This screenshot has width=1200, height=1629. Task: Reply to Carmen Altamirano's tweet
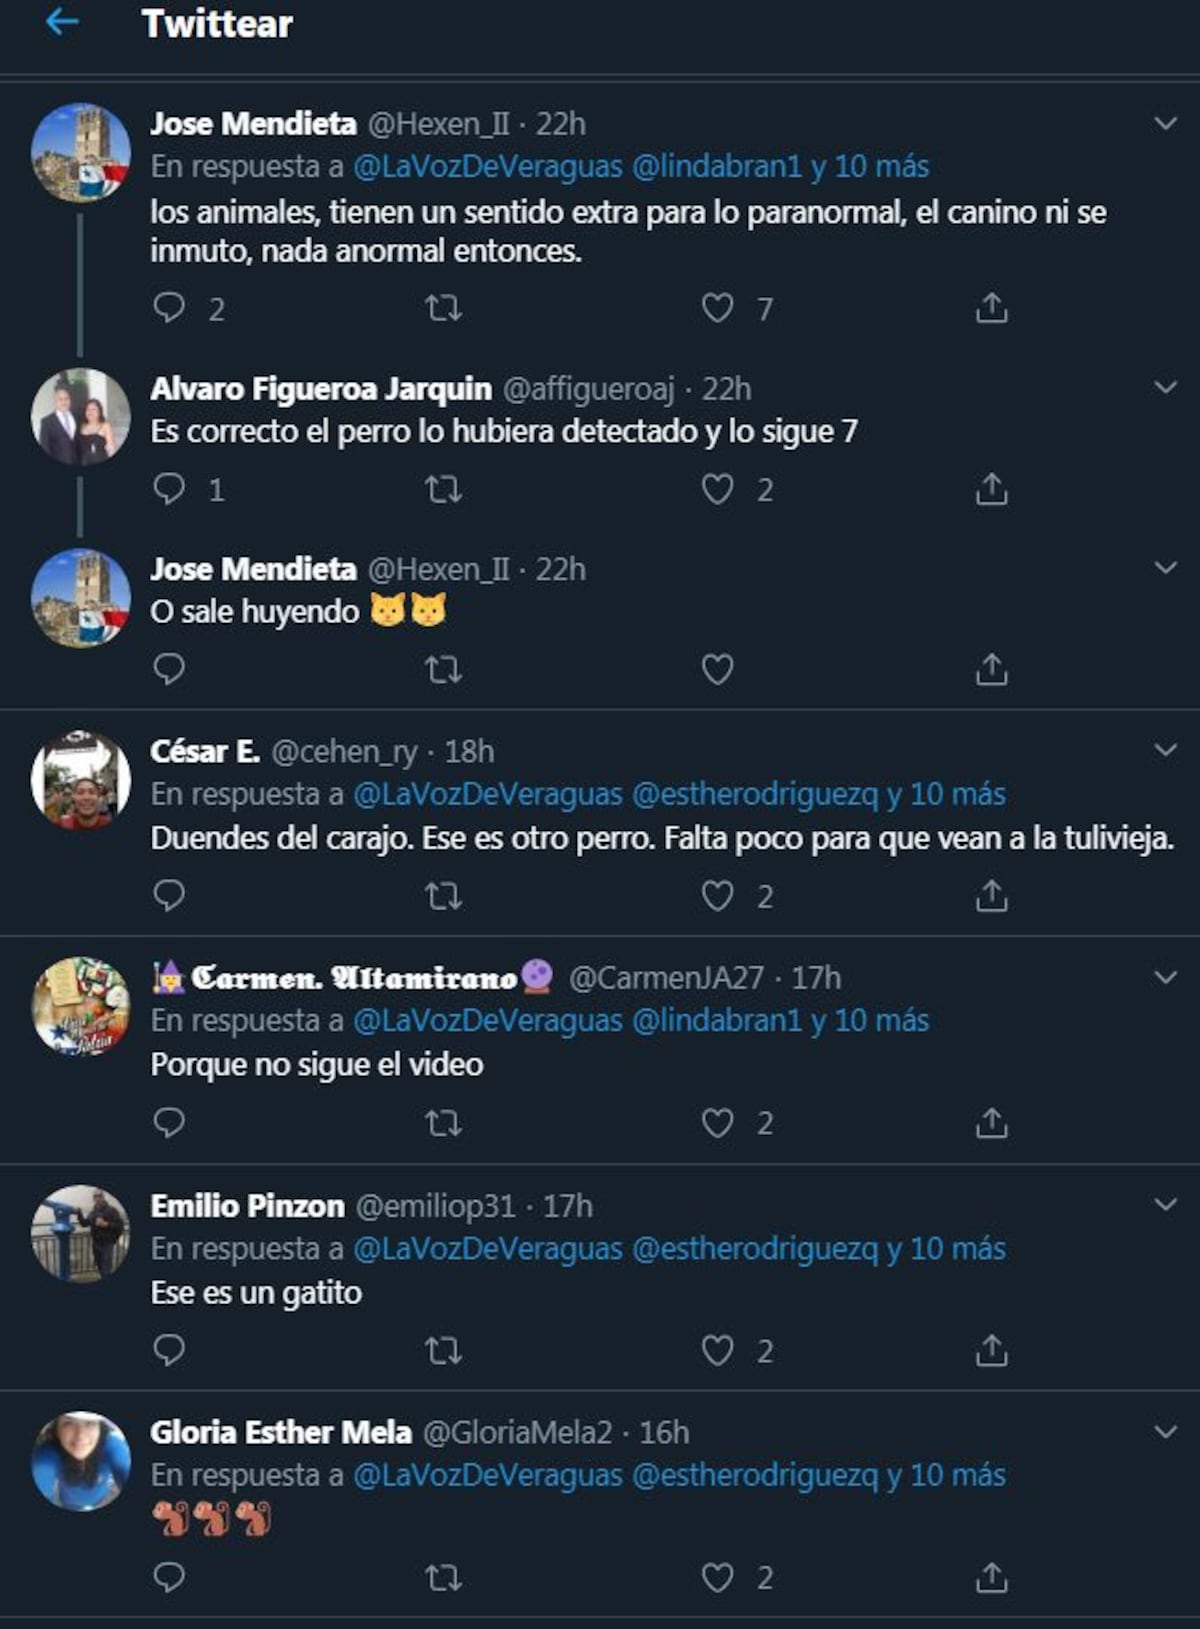pyautogui.click(x=169, y=1123)
